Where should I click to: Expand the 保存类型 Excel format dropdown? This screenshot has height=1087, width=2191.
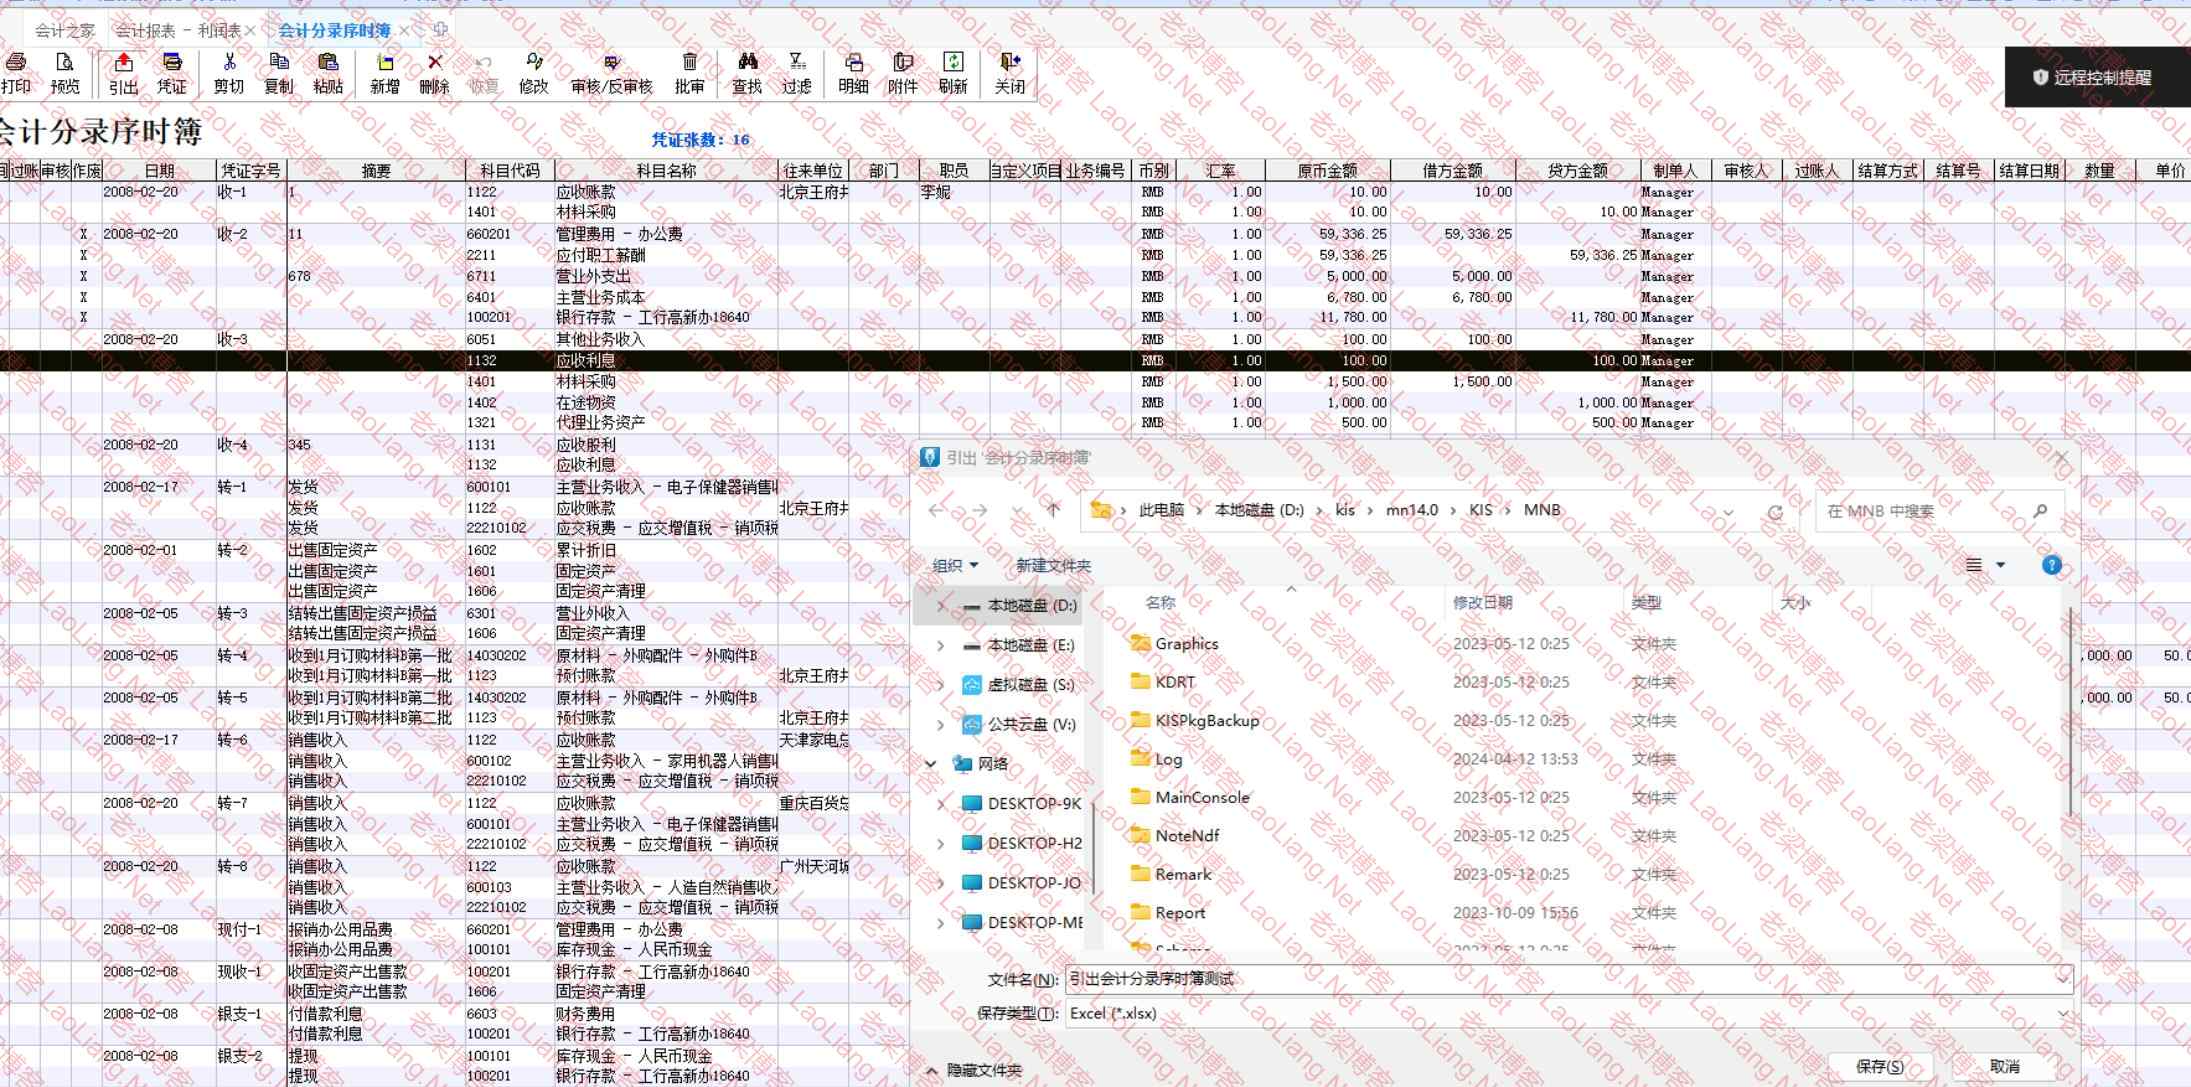(x=2061, y=1013)
